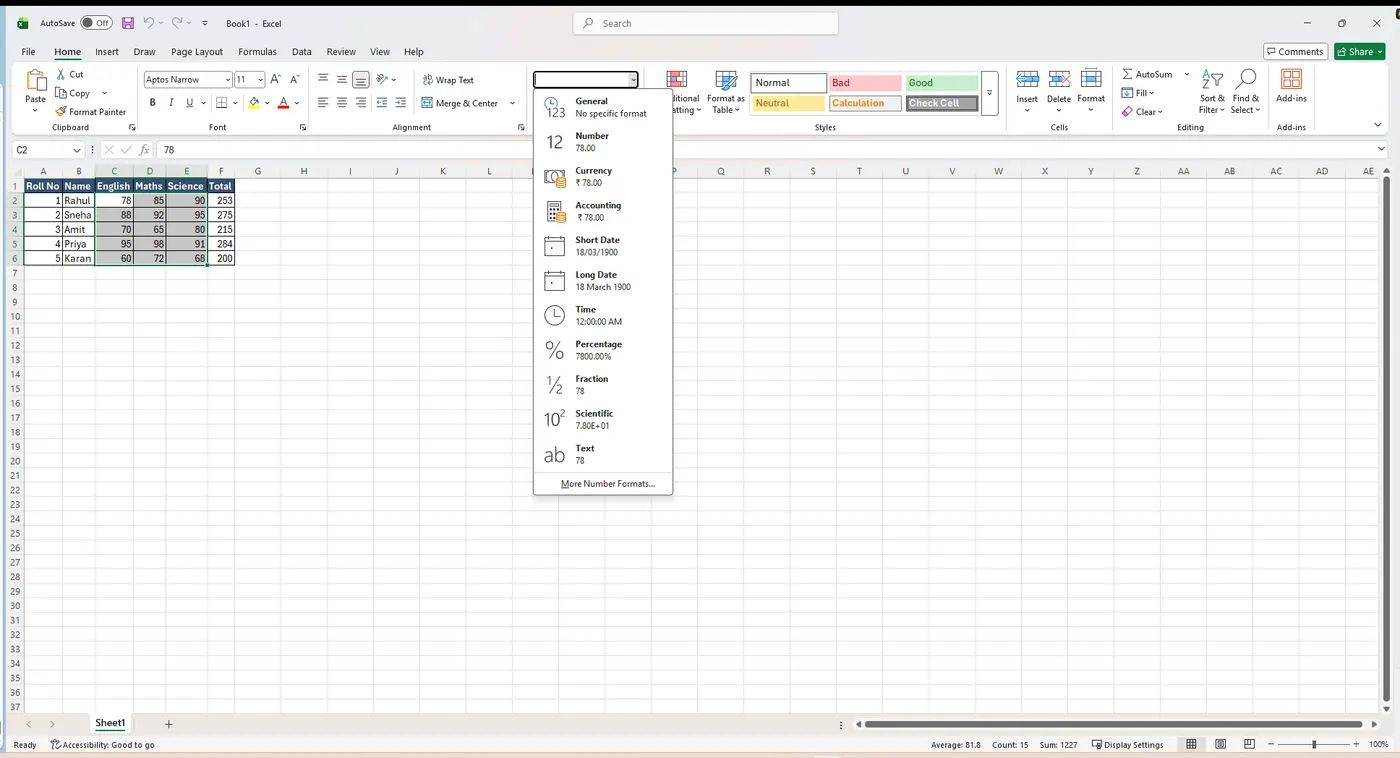The height and width of the screenshot is (758, 1400).
Task: Open the Page Layout ribbon tab
Action: pyautogui.click(x=197, y=52)
